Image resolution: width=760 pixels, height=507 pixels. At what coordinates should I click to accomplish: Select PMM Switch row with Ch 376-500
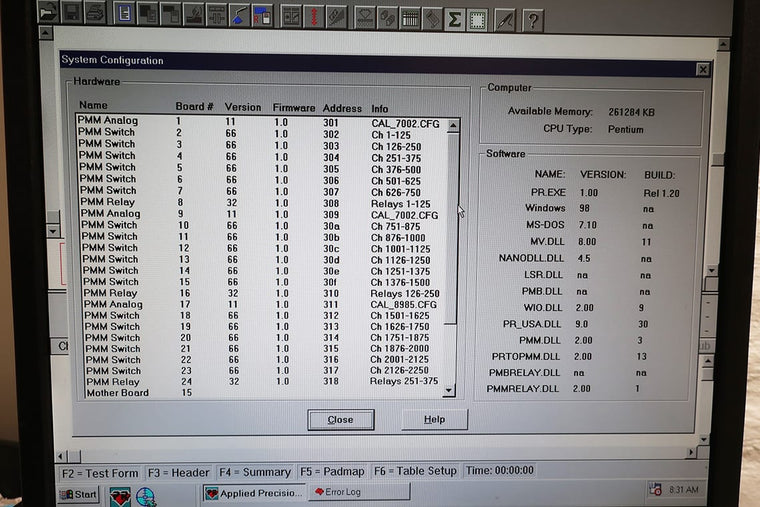[x=262, y=168]
